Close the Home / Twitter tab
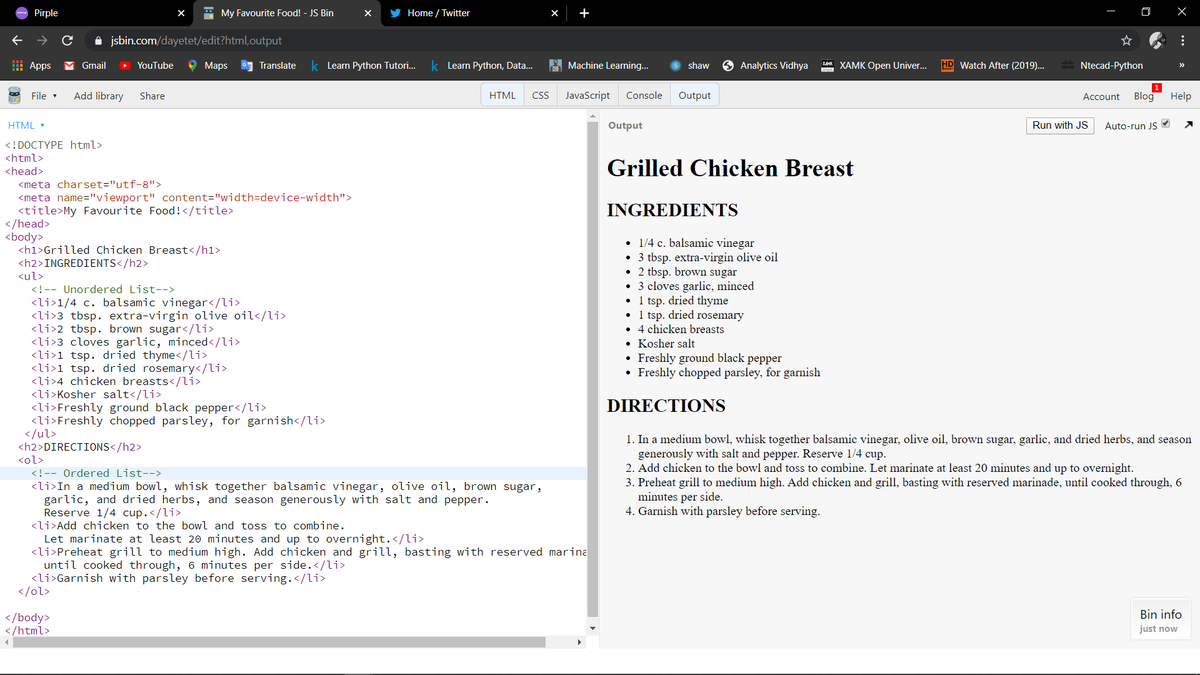 555,13
